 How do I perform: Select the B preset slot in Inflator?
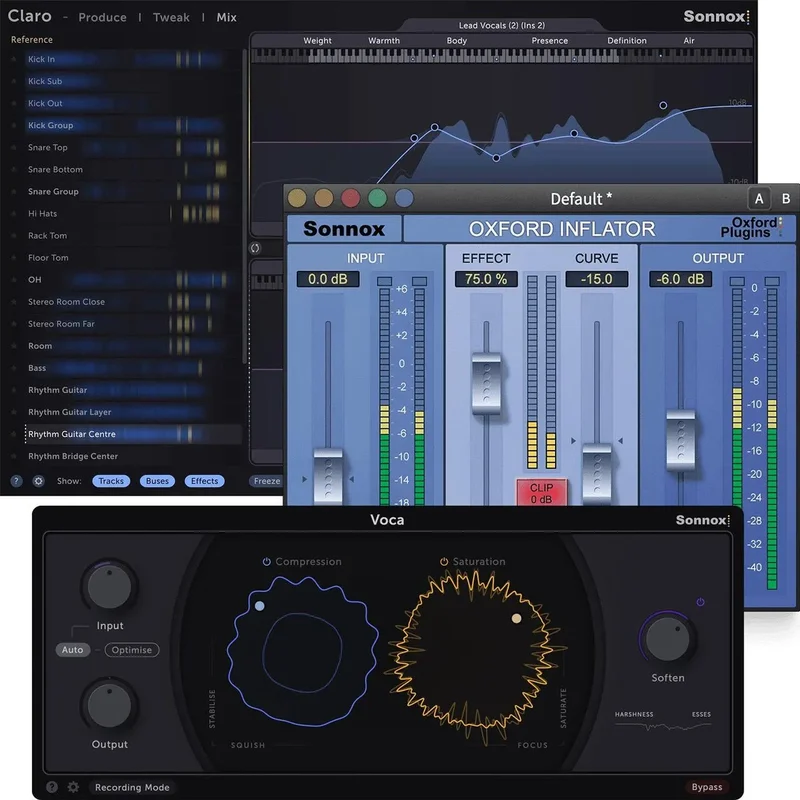(x=786, y=198)
